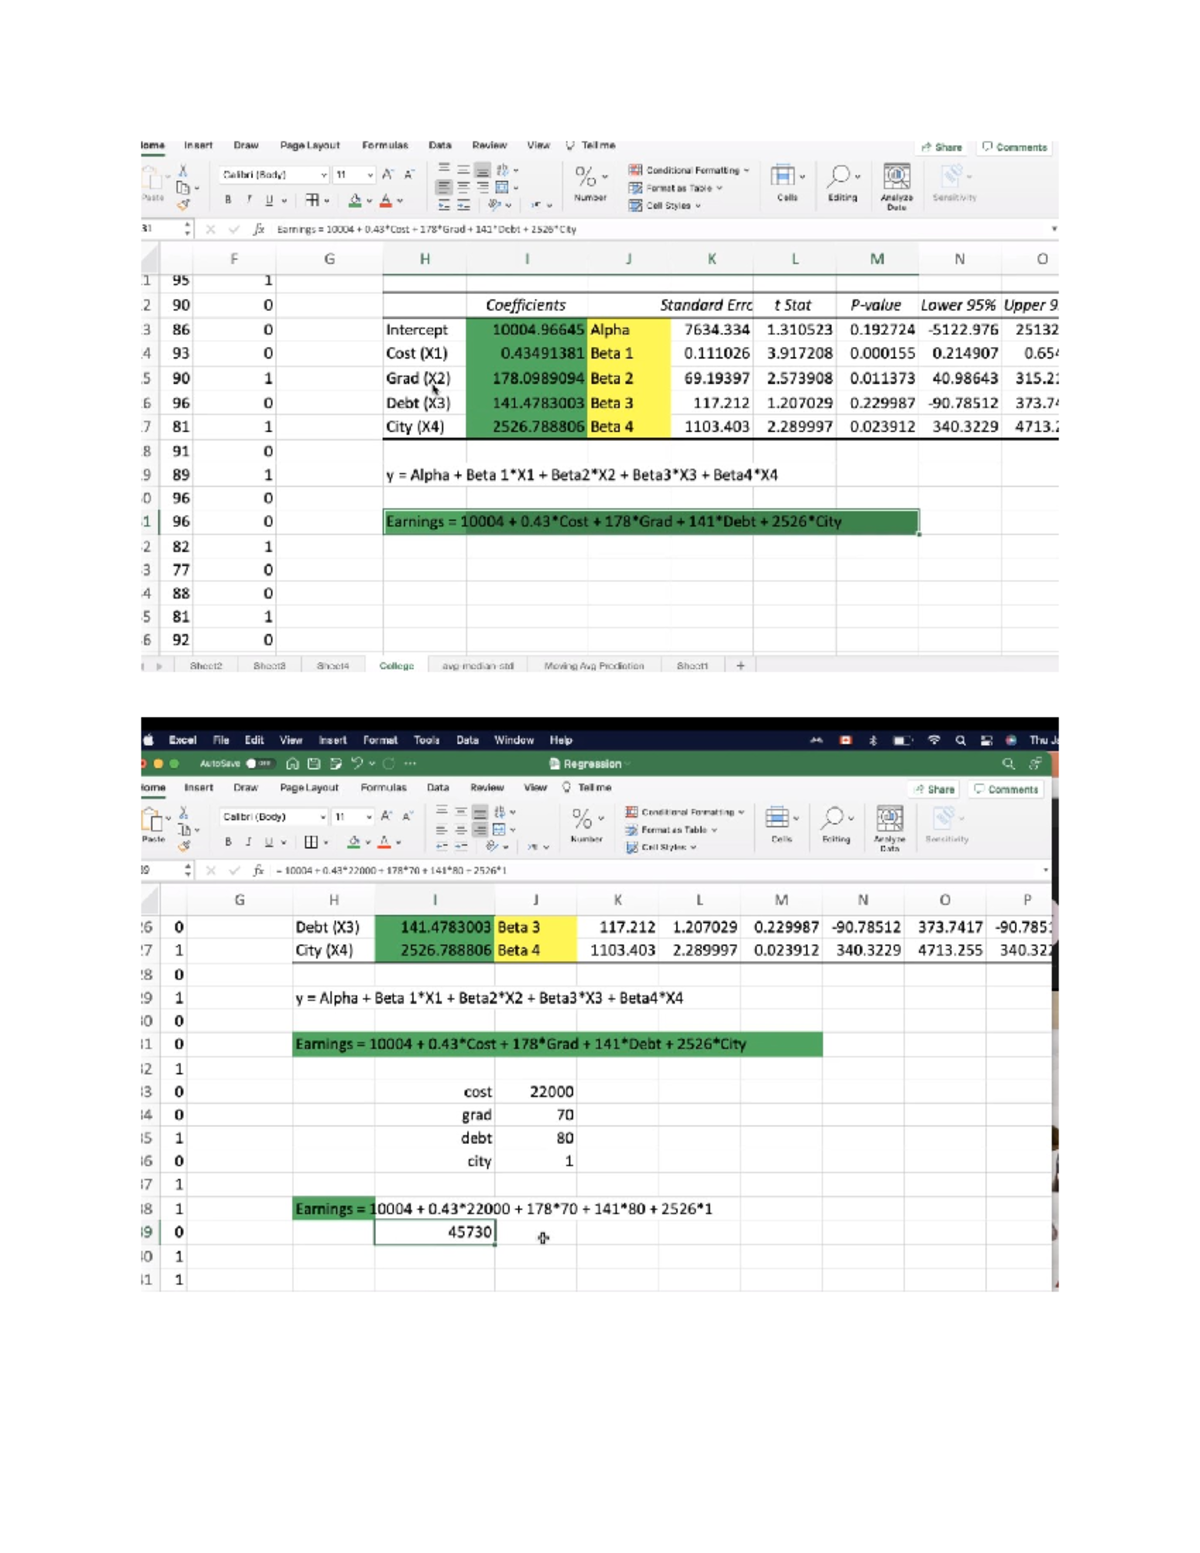Click the Share button

point(942,147)
